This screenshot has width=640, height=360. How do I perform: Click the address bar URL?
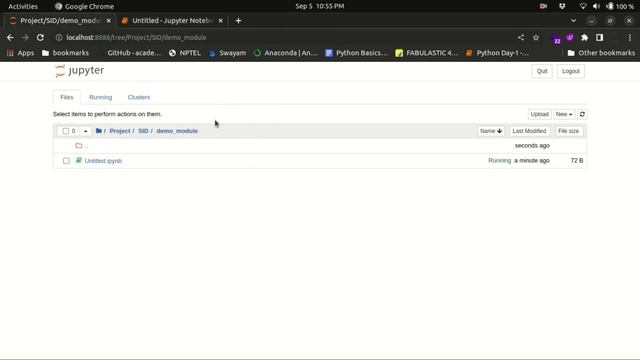pyautogui.click(x=136, y=38)
